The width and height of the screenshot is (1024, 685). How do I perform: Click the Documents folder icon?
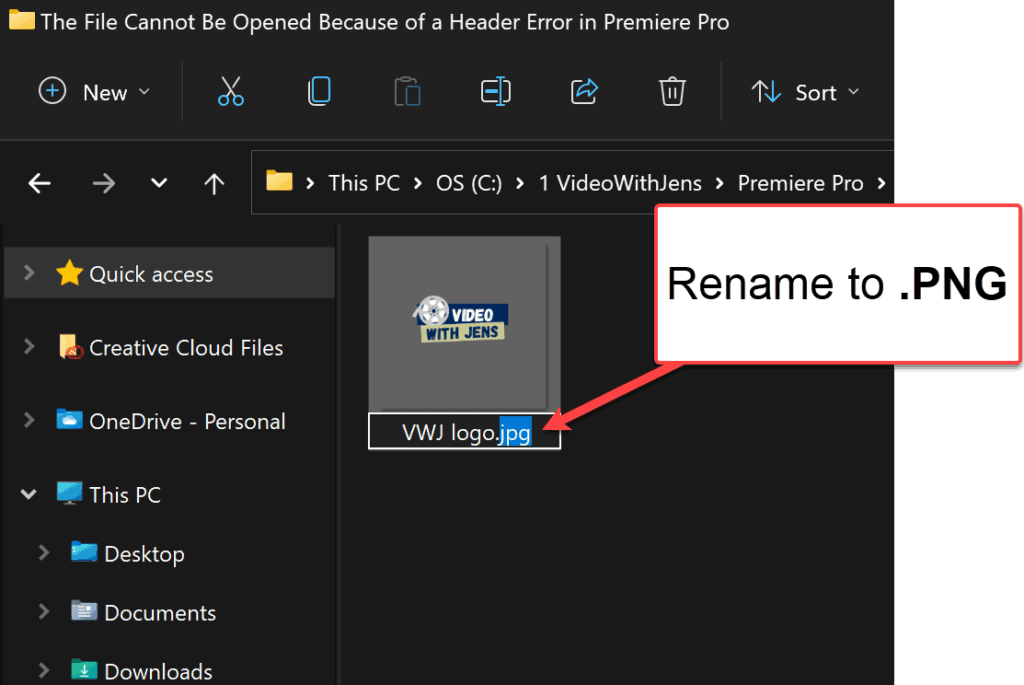[x=84, y=611]
